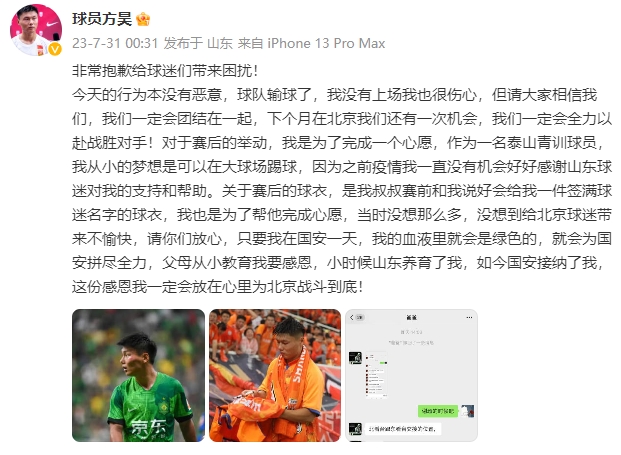Open the profile avatar of 球员方昊
621x455 pixels.
tap(36, 29)
